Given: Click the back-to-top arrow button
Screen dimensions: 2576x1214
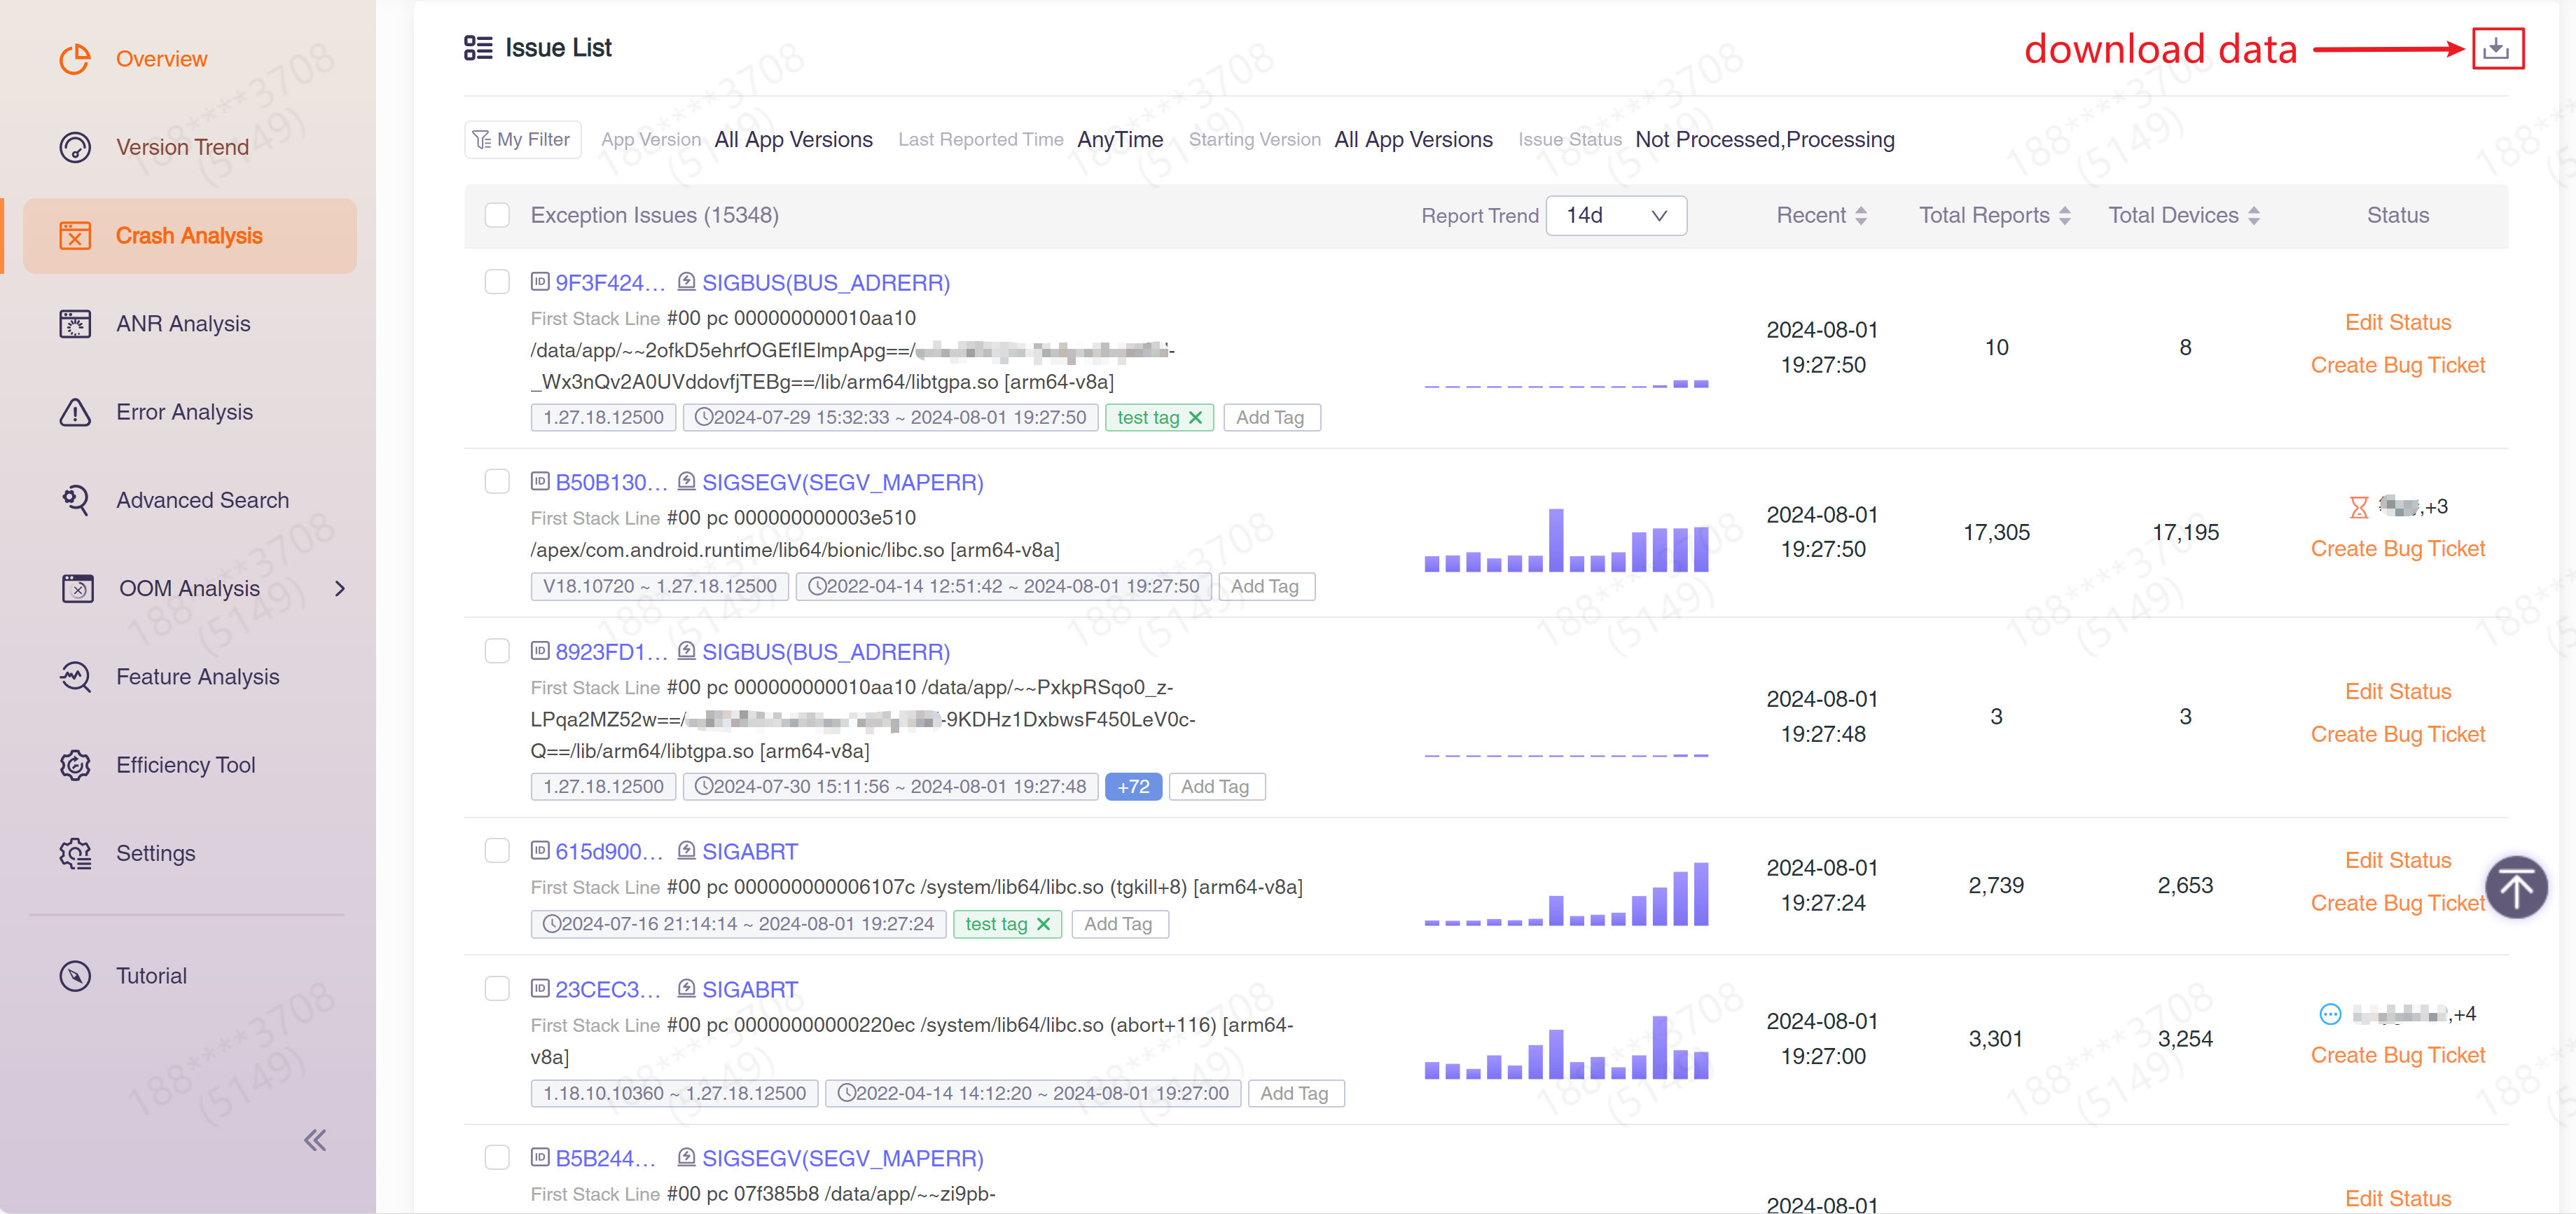Looking at the screenshot, I should (2516, 887).
